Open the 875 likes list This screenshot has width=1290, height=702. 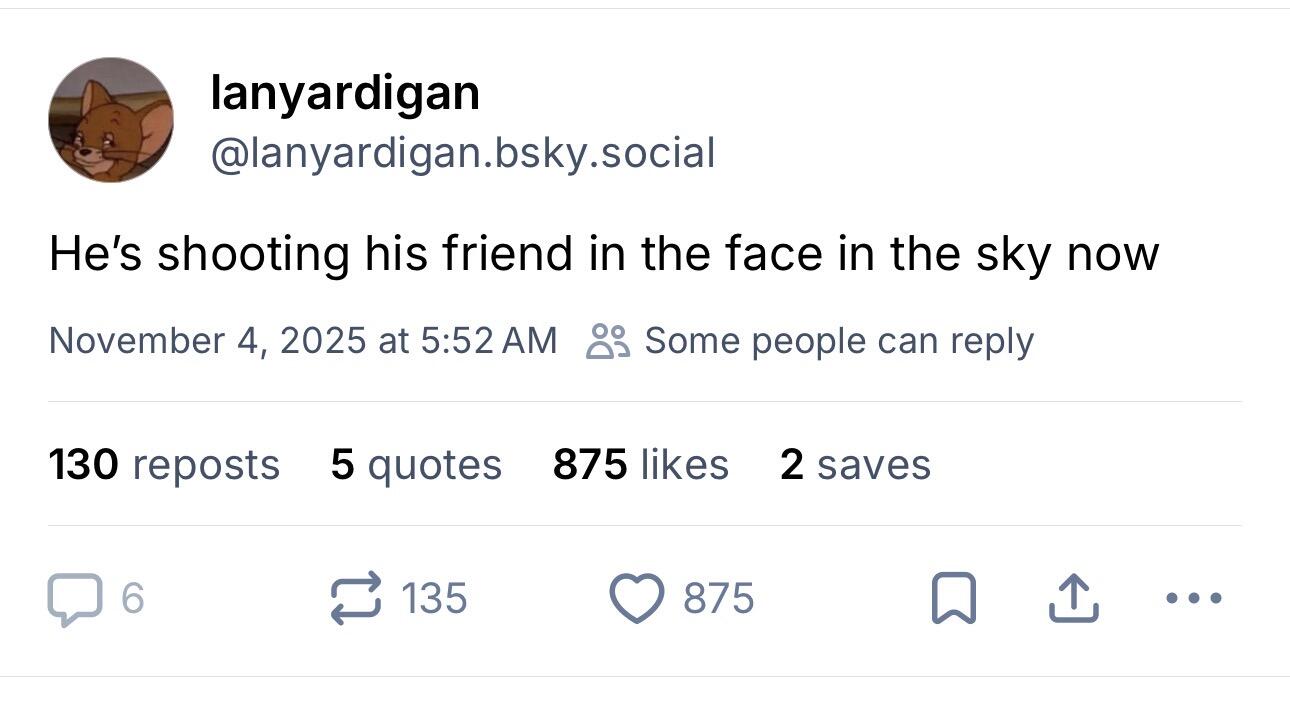[640, 465]
